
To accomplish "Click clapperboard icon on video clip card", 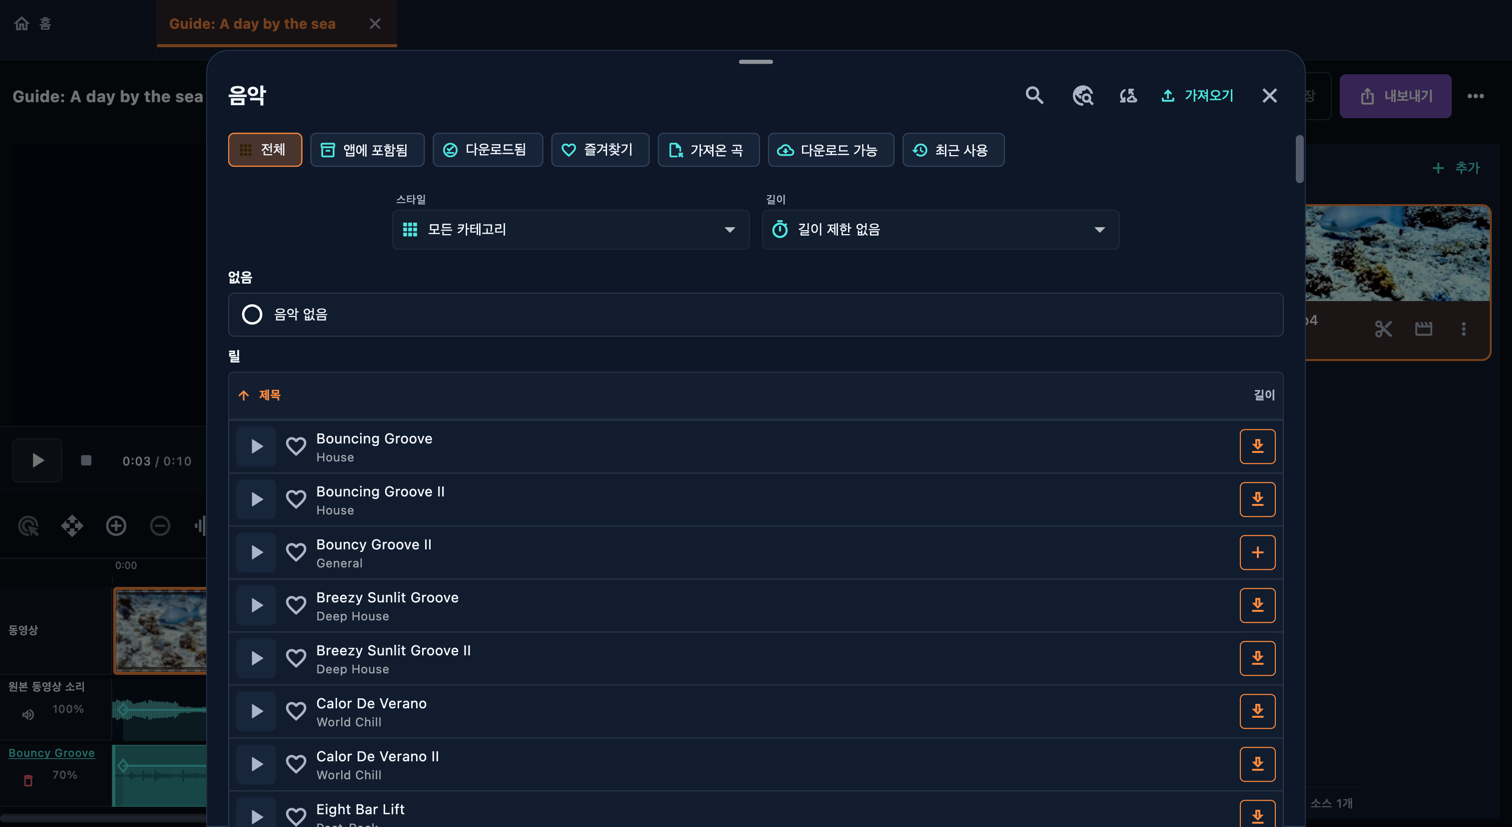I will pos(1423,329).
